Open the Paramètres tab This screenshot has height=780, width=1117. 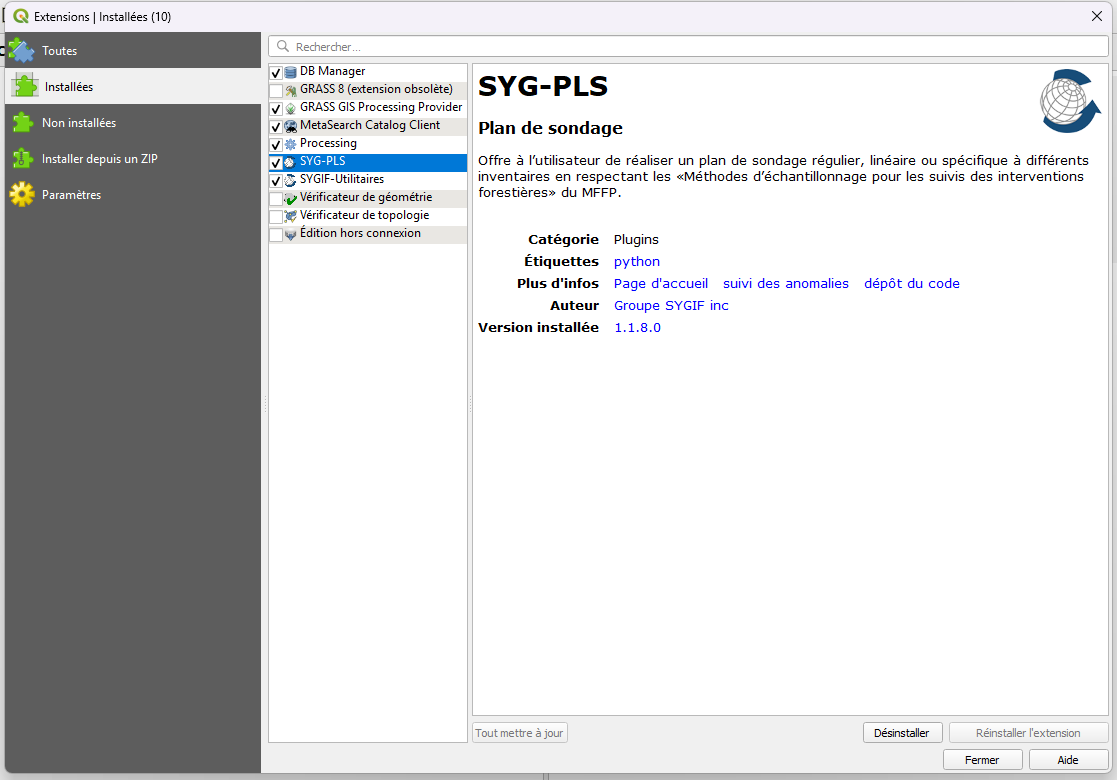[x=71, y=195]
